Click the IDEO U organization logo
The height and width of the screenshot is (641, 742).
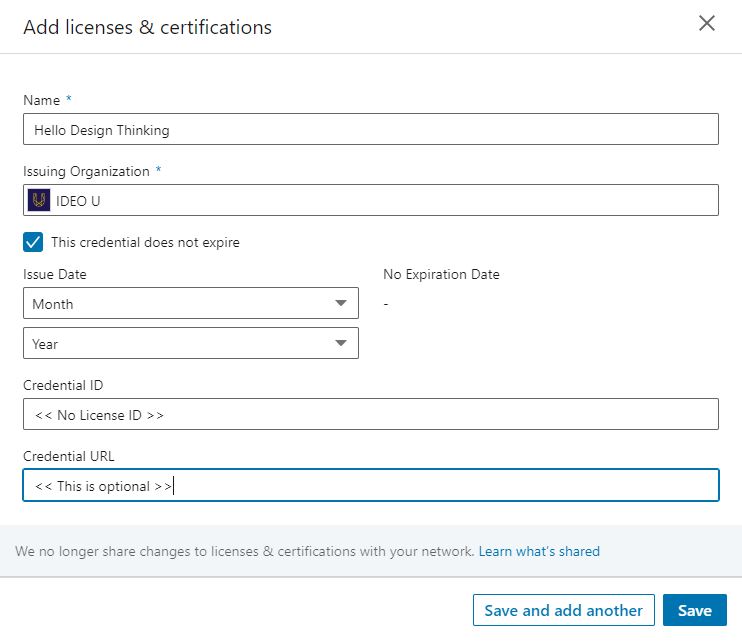pos(39,200)
